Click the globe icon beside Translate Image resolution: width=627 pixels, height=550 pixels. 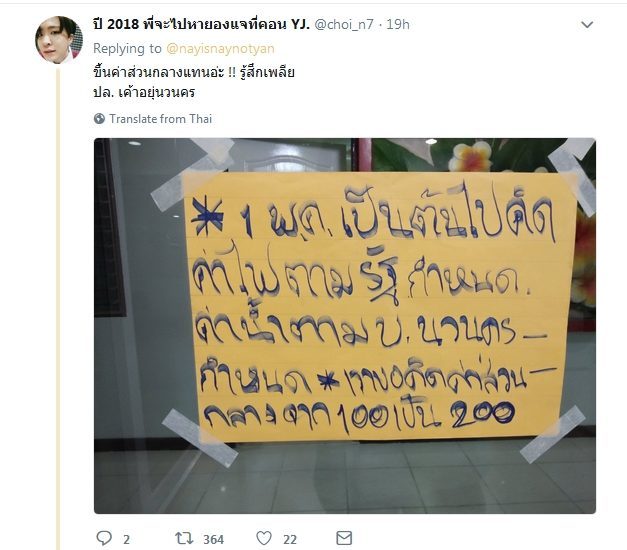click(99, 119)
